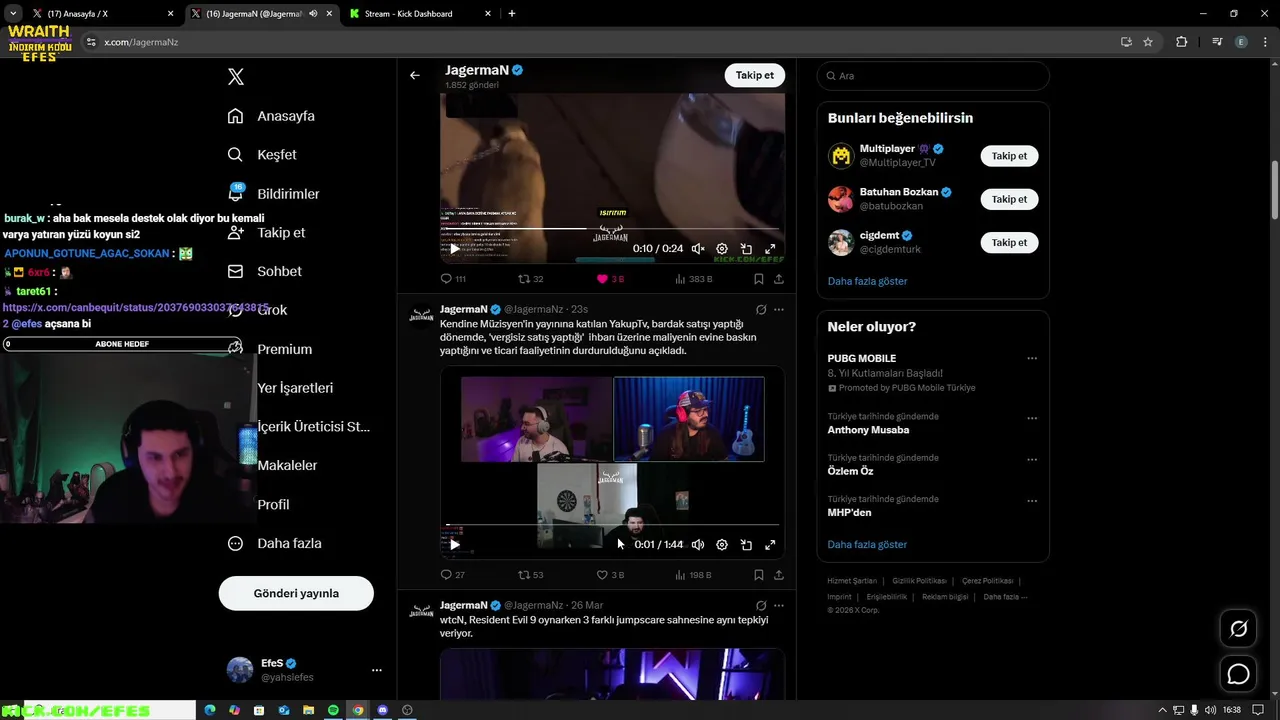Viewport: 1280px width, 720px height.
Task: Bookmark page with star icon
Action: click(1148, 42)
